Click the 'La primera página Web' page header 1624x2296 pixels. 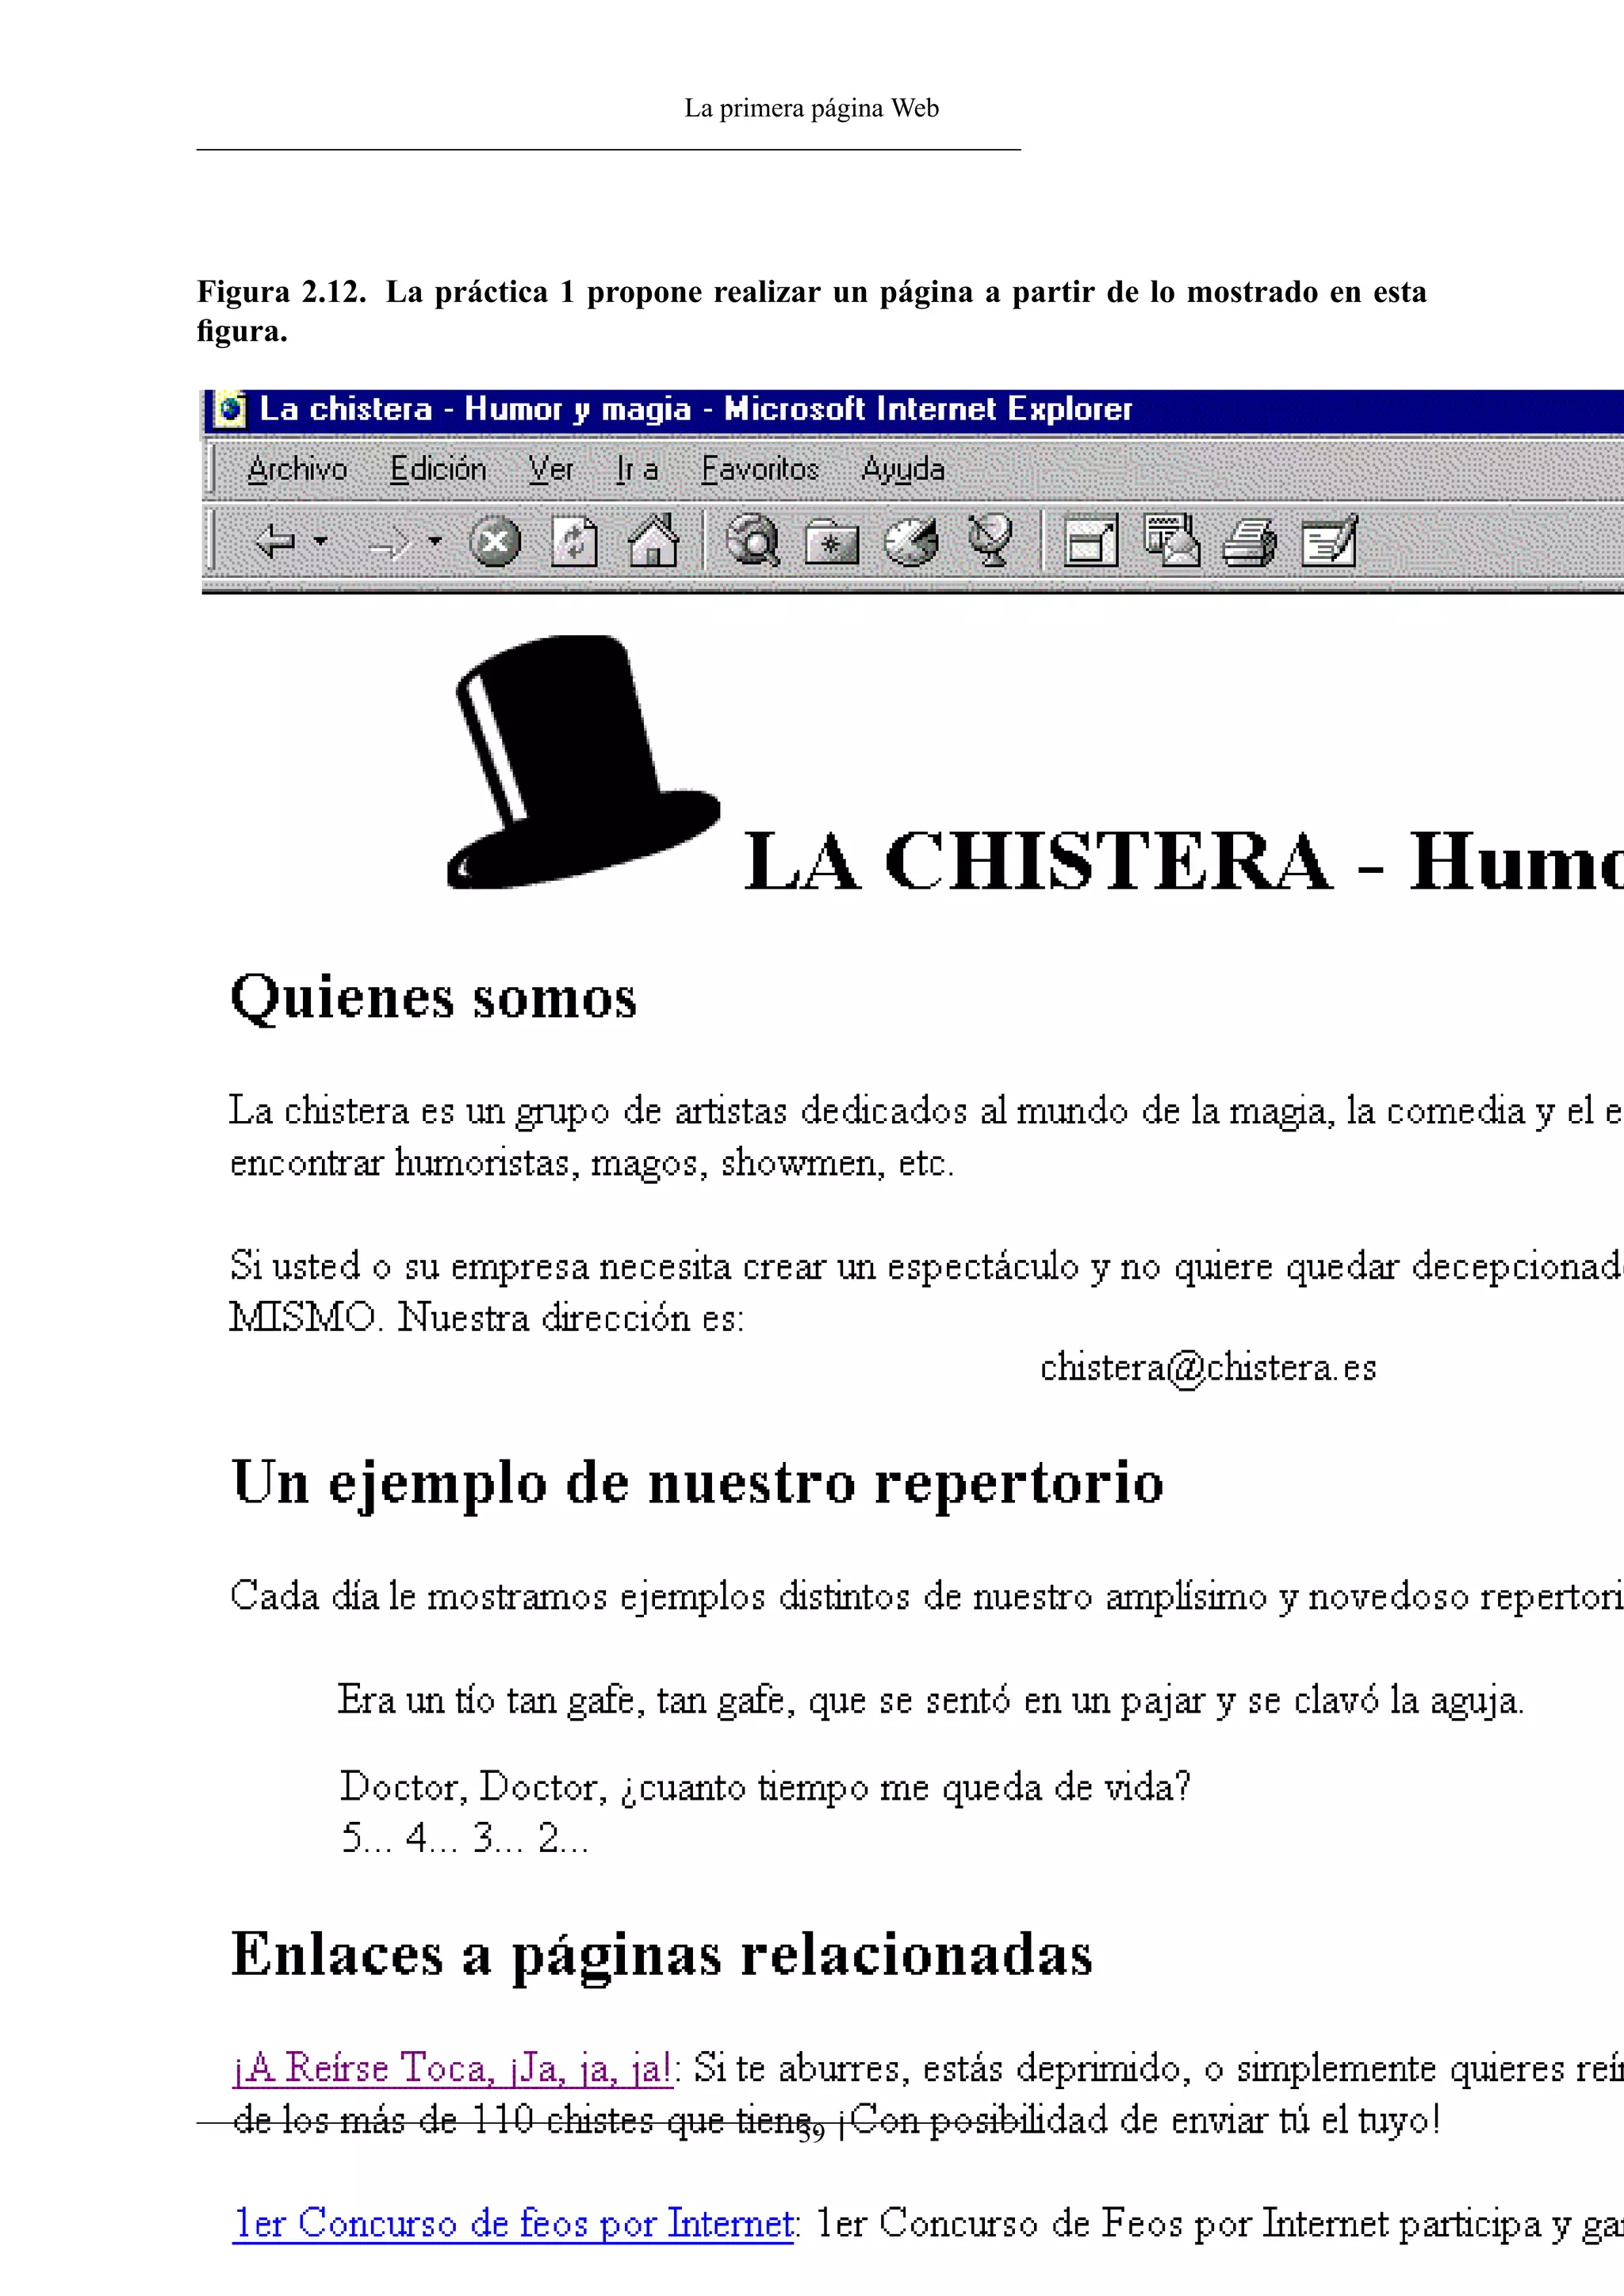(x=811, y=108)
